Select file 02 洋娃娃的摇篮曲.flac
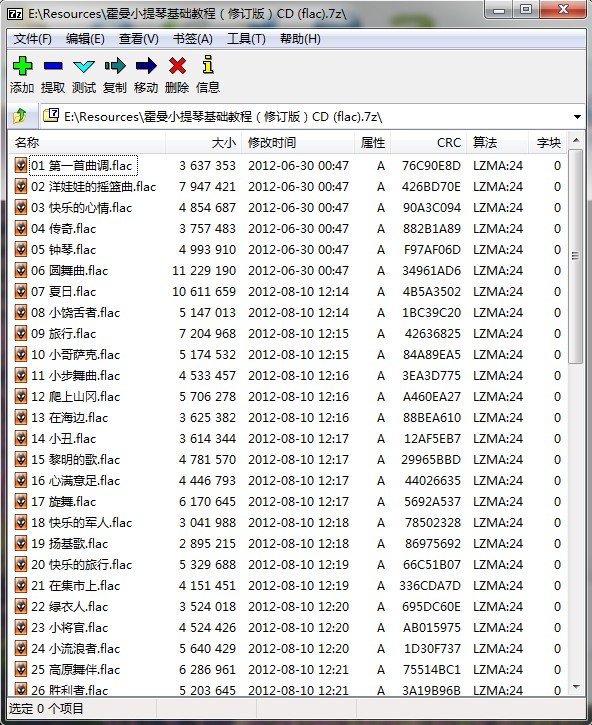Viewport: 592px width, 725px height. (x=93, y=187)
